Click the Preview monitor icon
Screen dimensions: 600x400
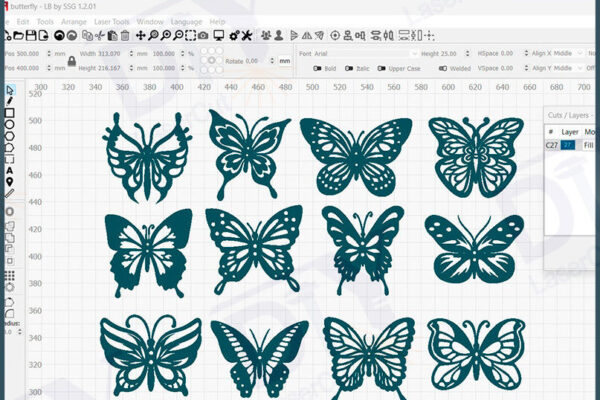point(219,36)
